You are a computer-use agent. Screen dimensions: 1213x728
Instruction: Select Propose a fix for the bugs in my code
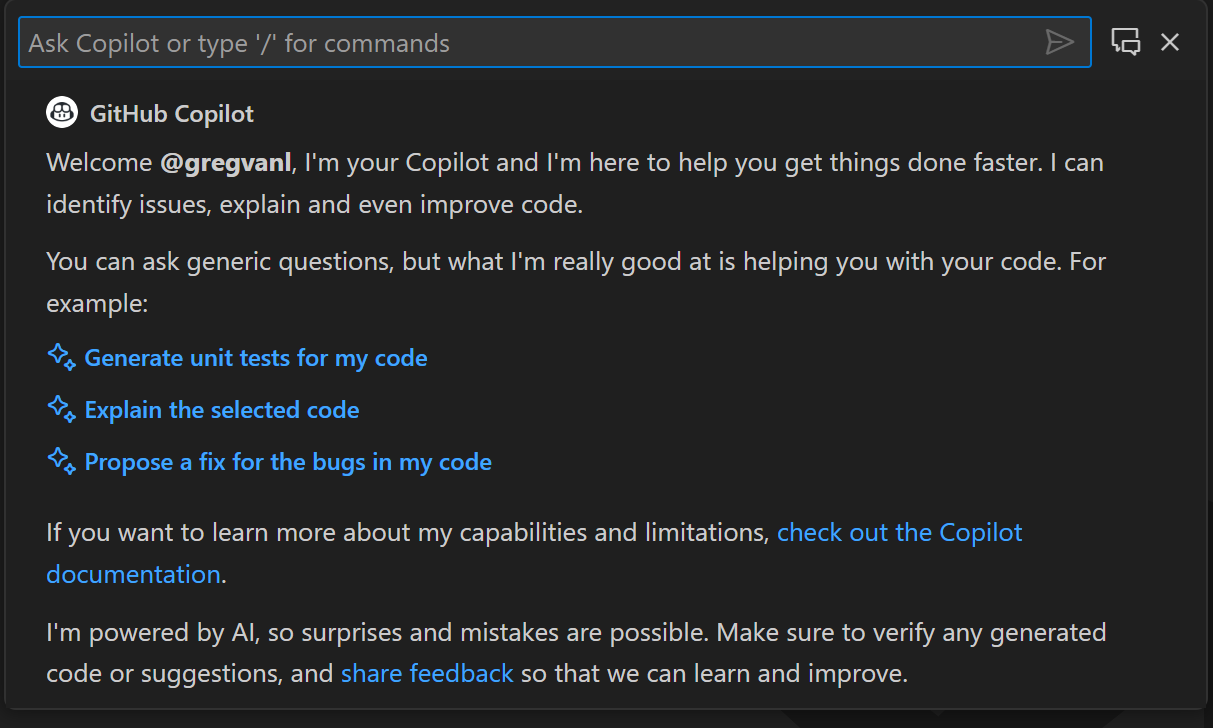(x=288, y=461)
